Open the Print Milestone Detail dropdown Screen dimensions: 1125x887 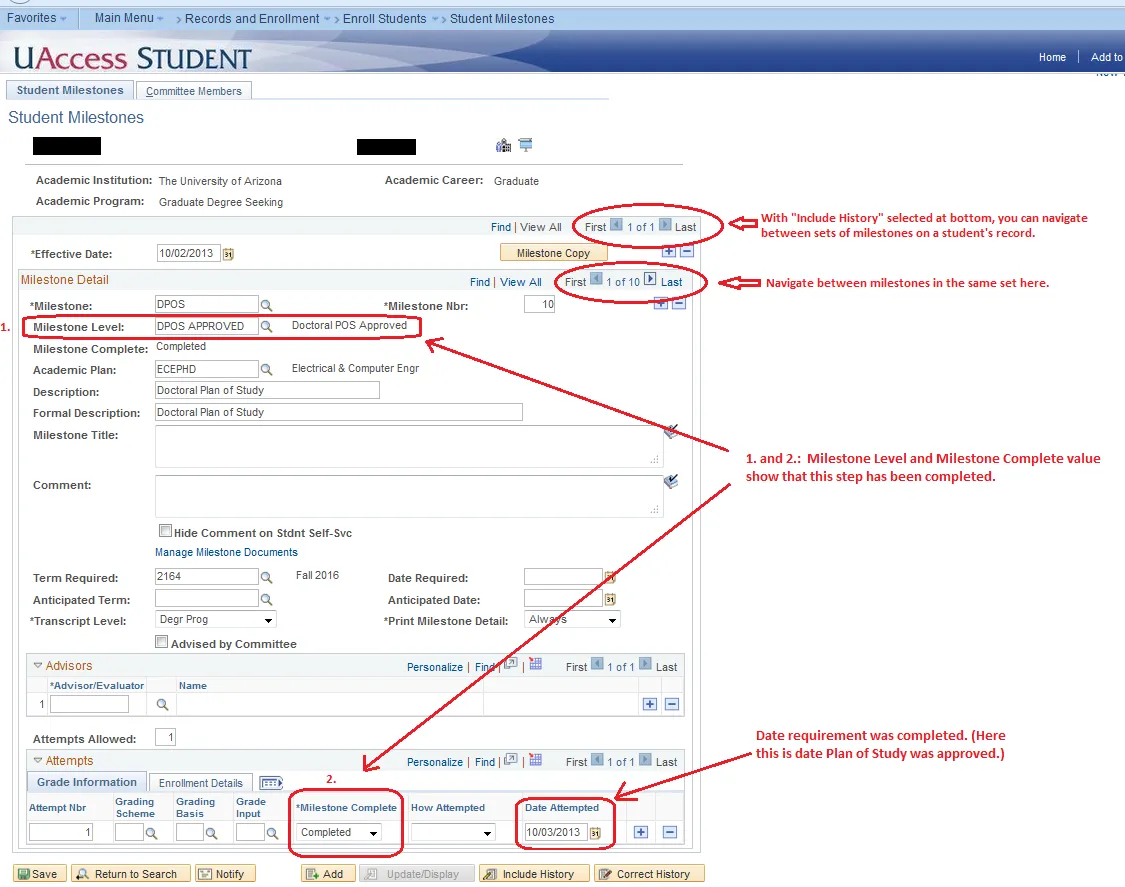573,619
